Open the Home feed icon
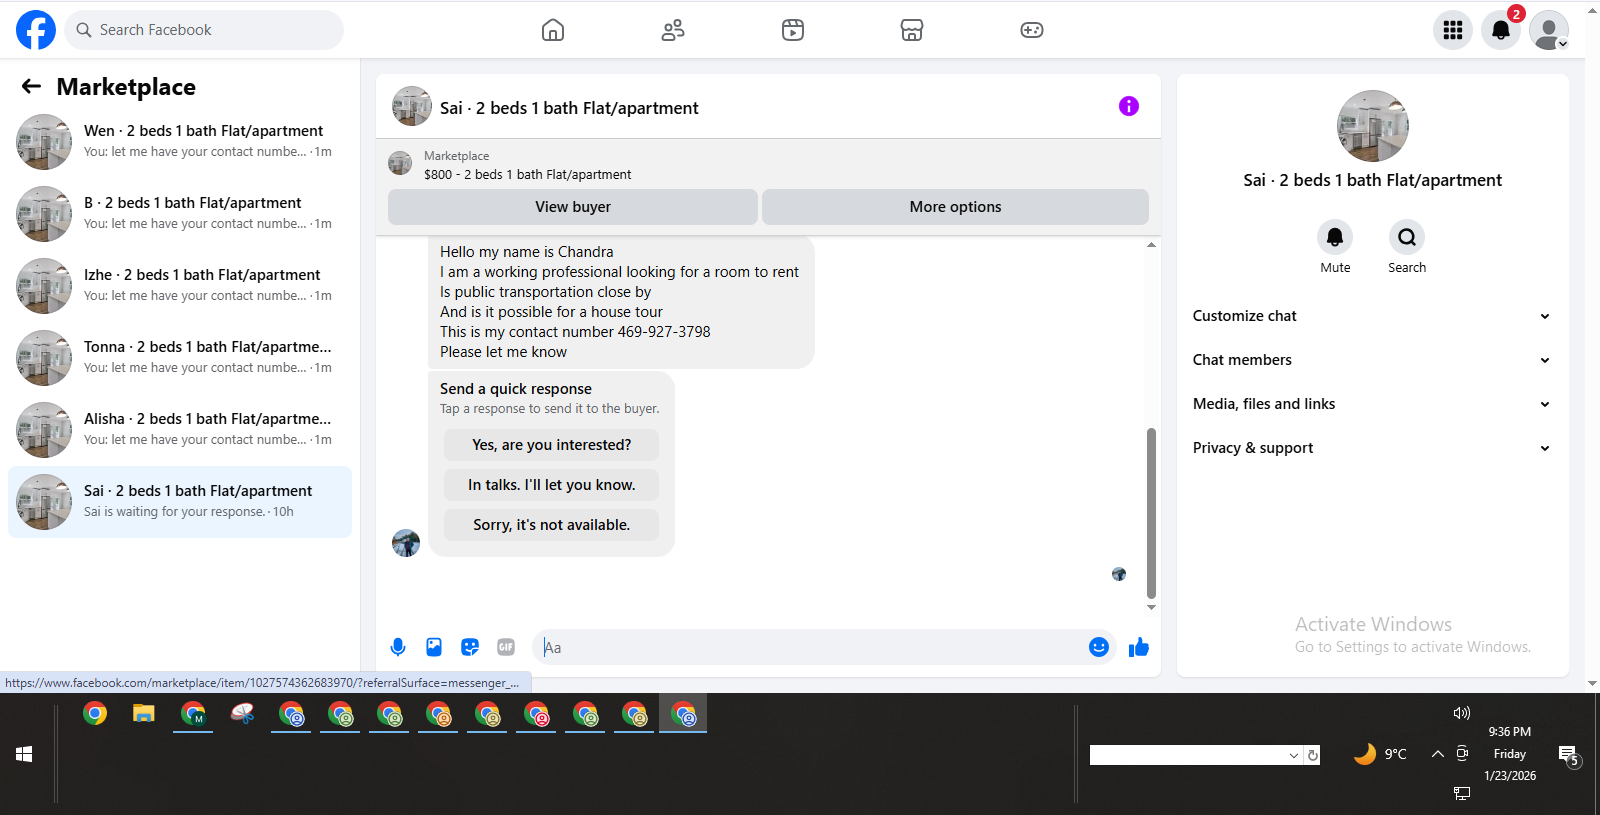1600x815 pixels. [x=553, y=30]
